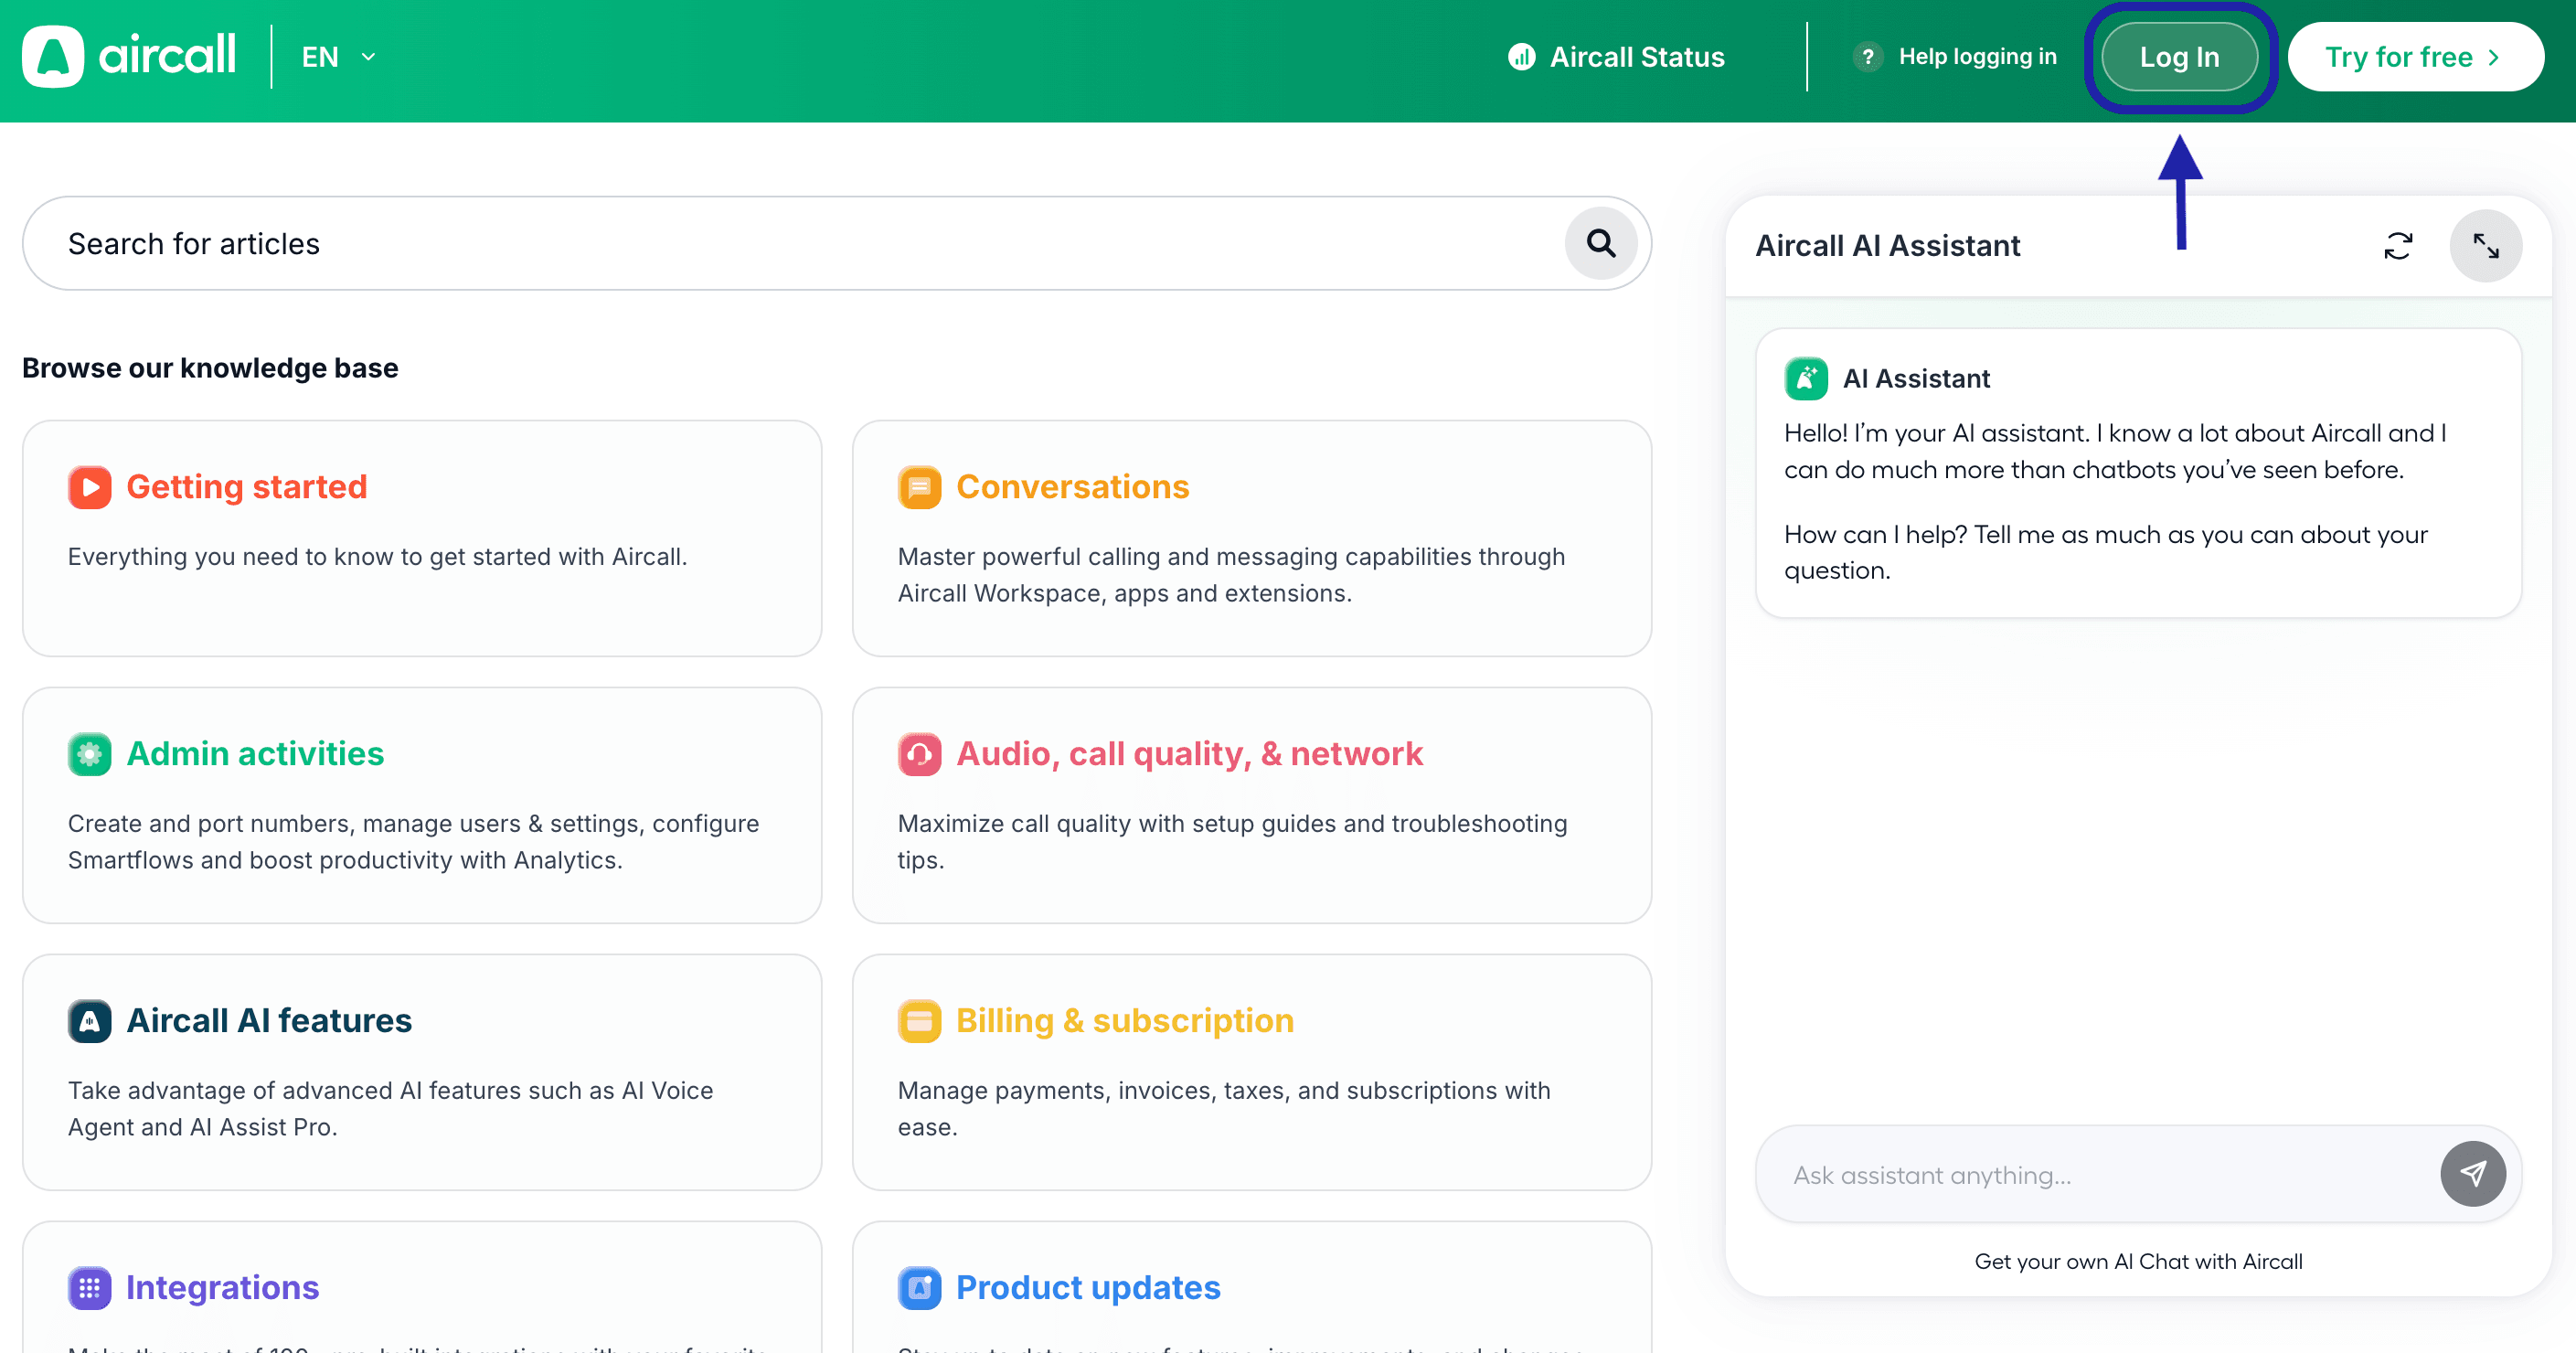The width and height of the screenshot is (2576, 1353).
Task: Open Get your own AI Chat with Aircall
Action: click(2138, 1261)
